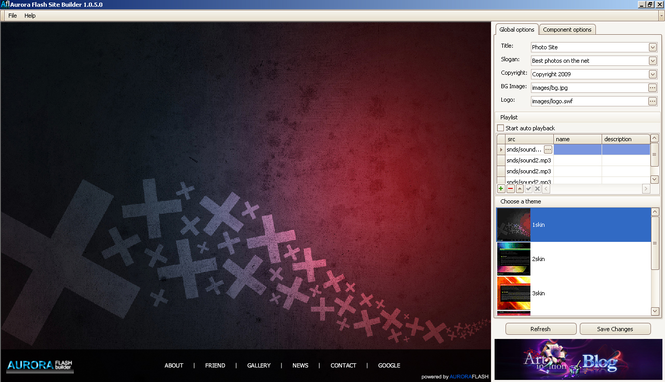Expand the Slogan field dropdown
This screenshot has height=382, width=665.
(x=652, y=61)
